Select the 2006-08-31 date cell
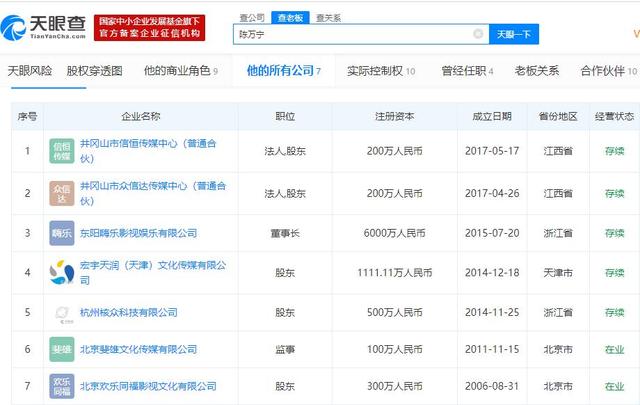 (x=492, y=386)
